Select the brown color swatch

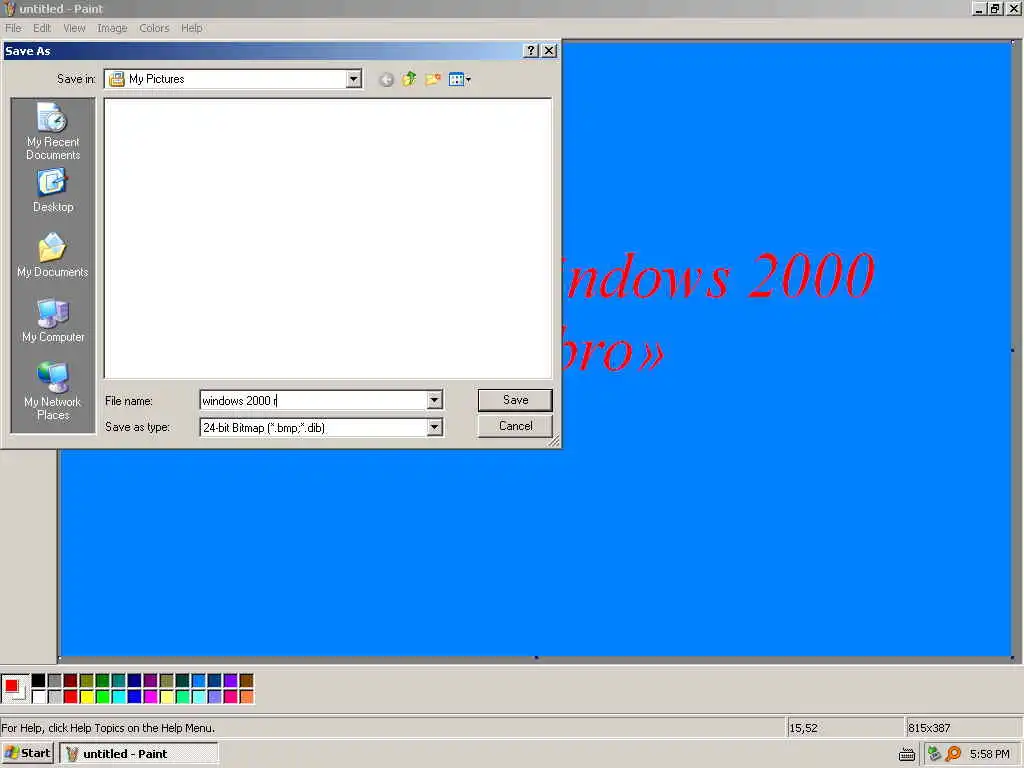(x=247, y=680)
